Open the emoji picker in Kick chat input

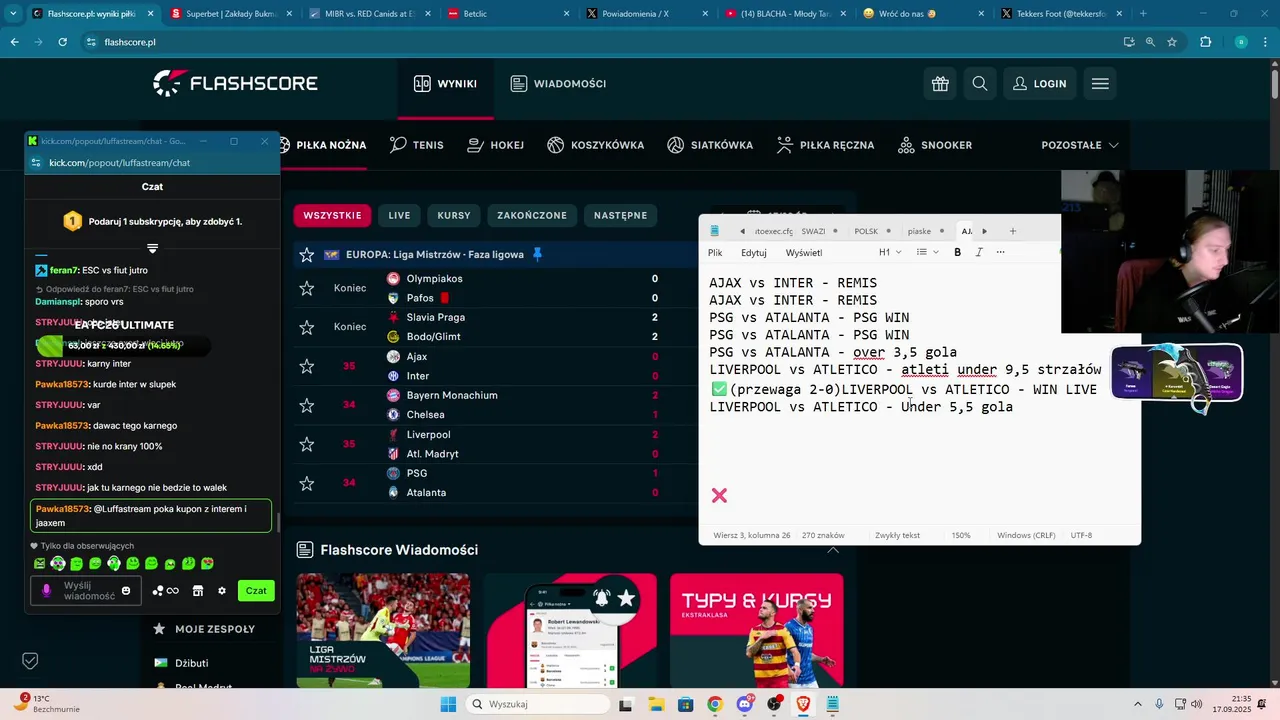click(x=126, y=591)
